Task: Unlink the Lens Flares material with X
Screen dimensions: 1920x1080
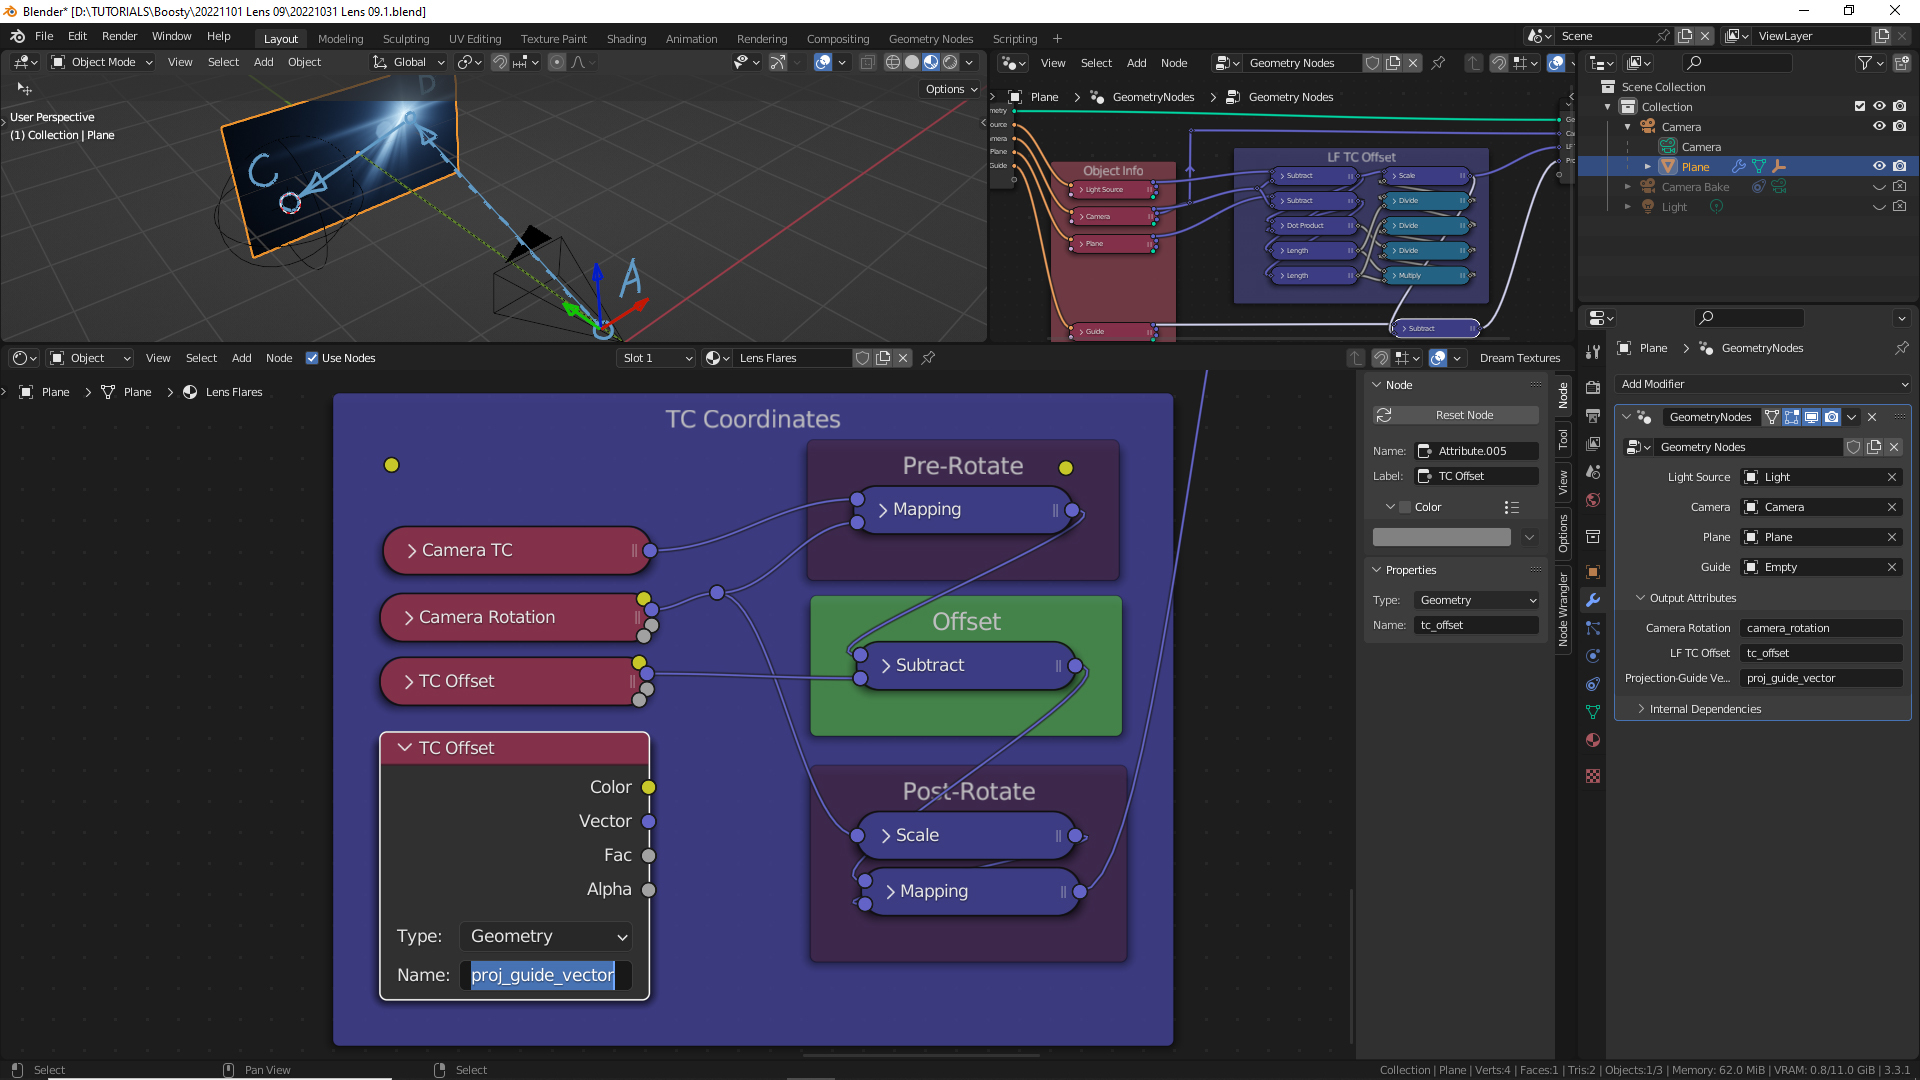Action: (x=903, y=358)
